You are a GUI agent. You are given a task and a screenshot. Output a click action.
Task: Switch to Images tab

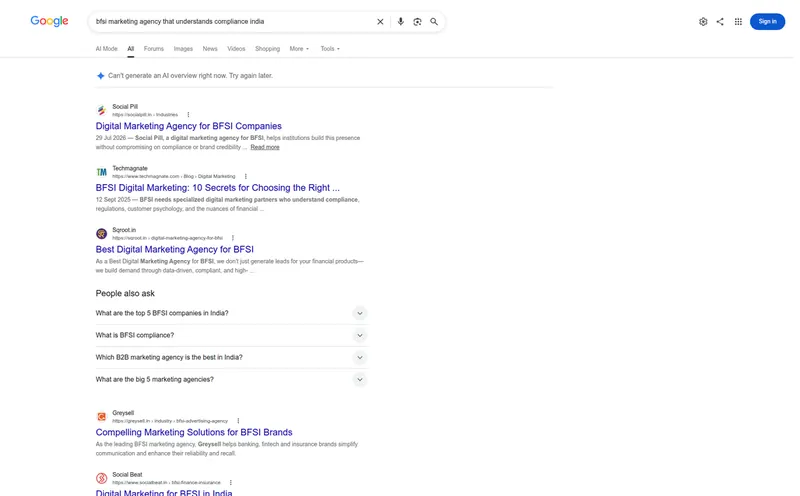pos(183,49)
